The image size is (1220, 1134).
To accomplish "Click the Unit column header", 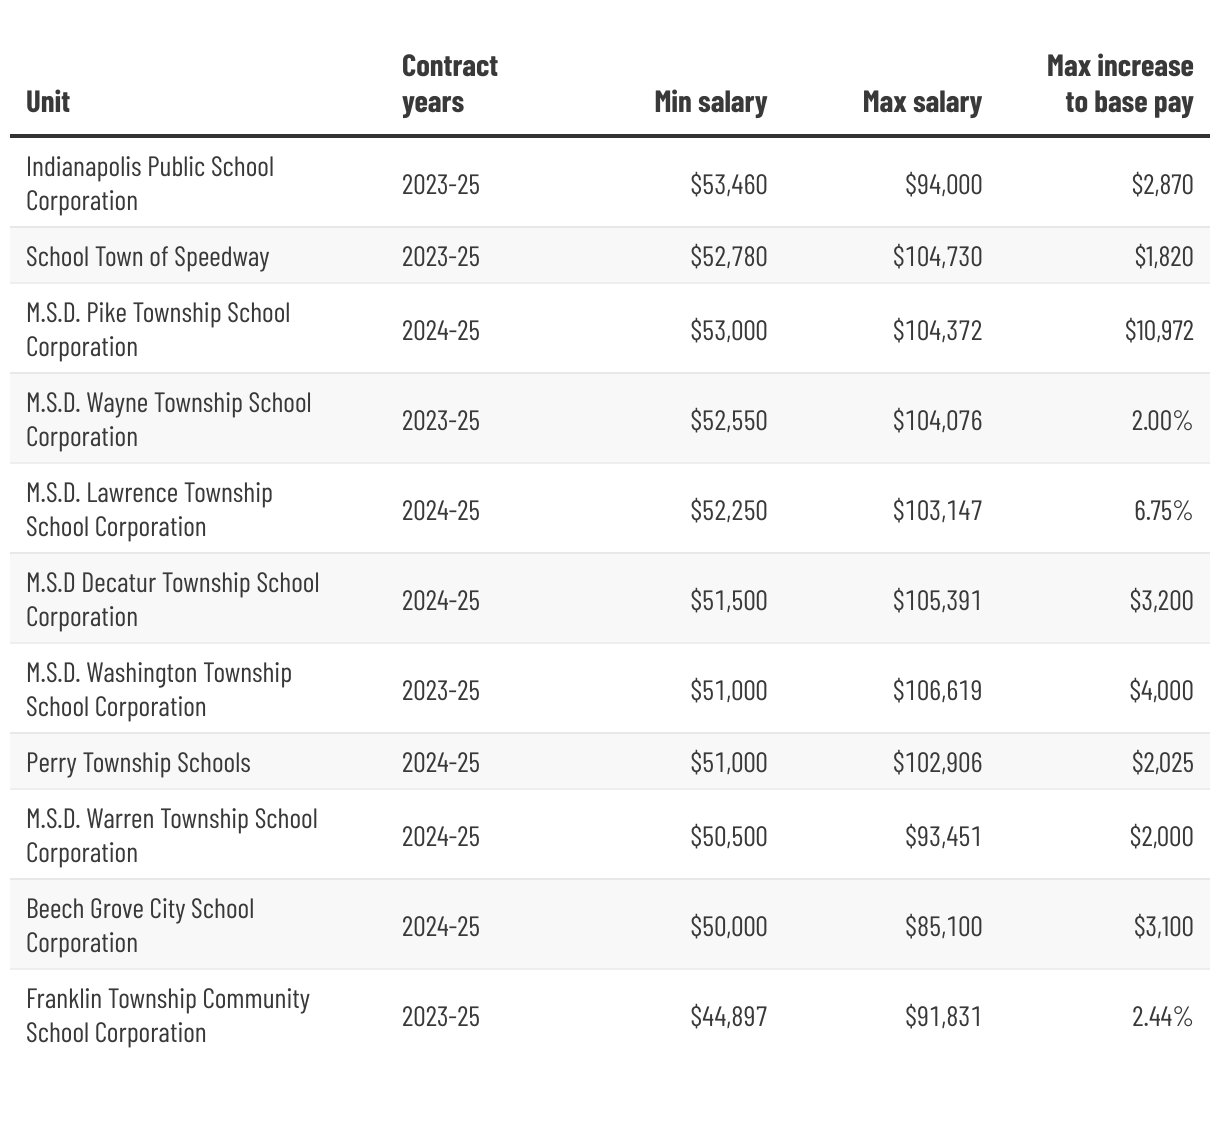I will pos(48,101).
